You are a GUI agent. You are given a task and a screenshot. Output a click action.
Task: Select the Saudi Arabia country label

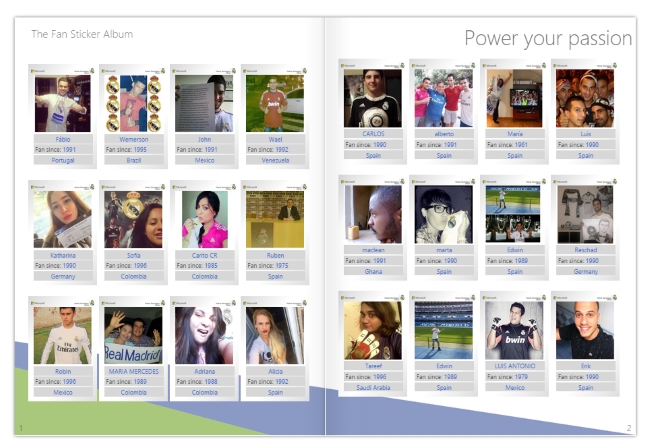373,387
